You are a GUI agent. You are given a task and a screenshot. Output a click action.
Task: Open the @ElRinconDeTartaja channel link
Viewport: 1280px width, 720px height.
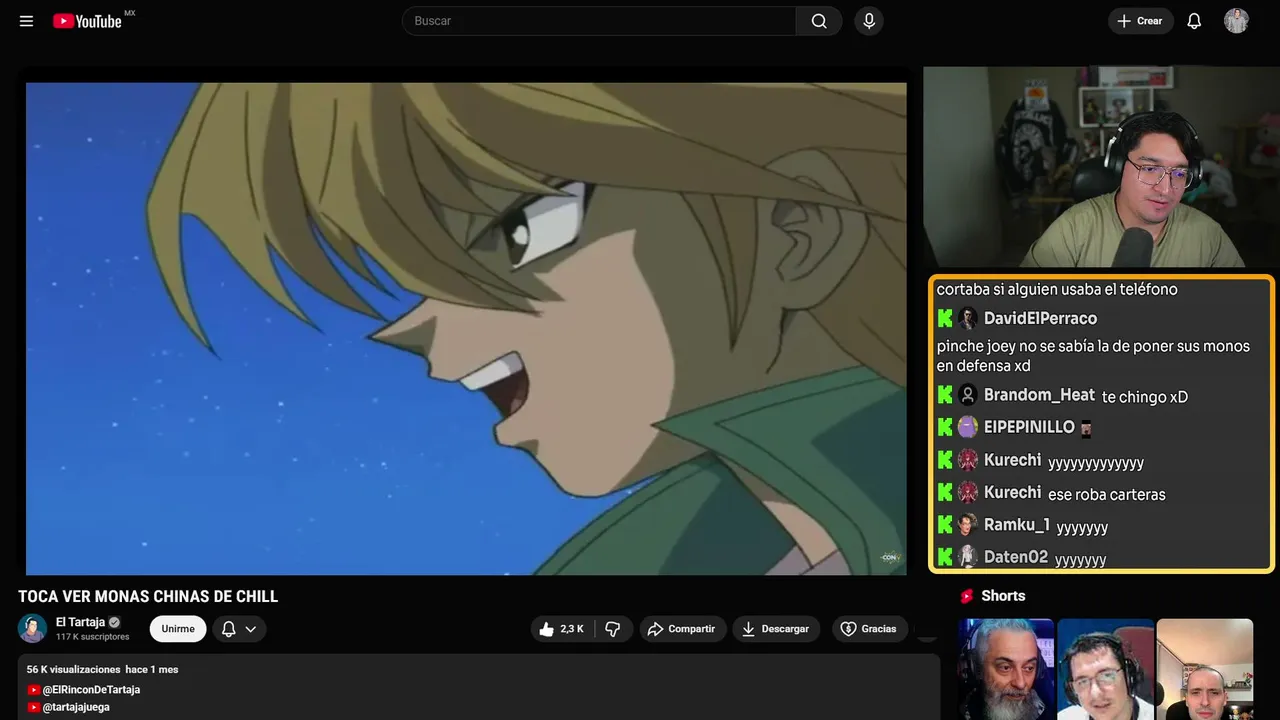click(x=91, y=690)
